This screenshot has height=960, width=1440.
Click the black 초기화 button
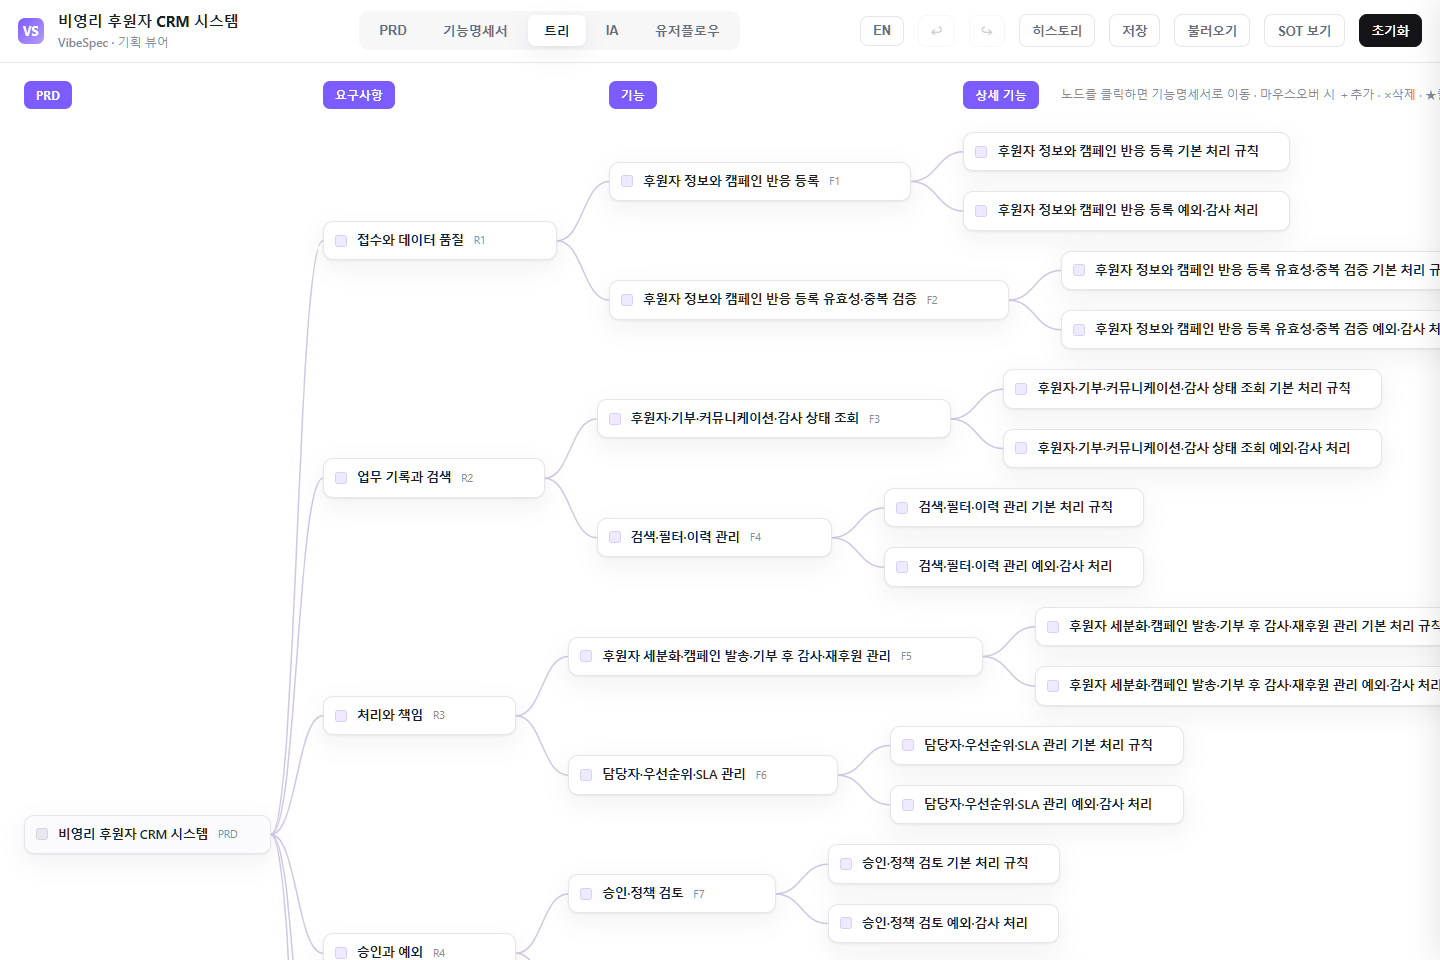tap(1390, 31)
